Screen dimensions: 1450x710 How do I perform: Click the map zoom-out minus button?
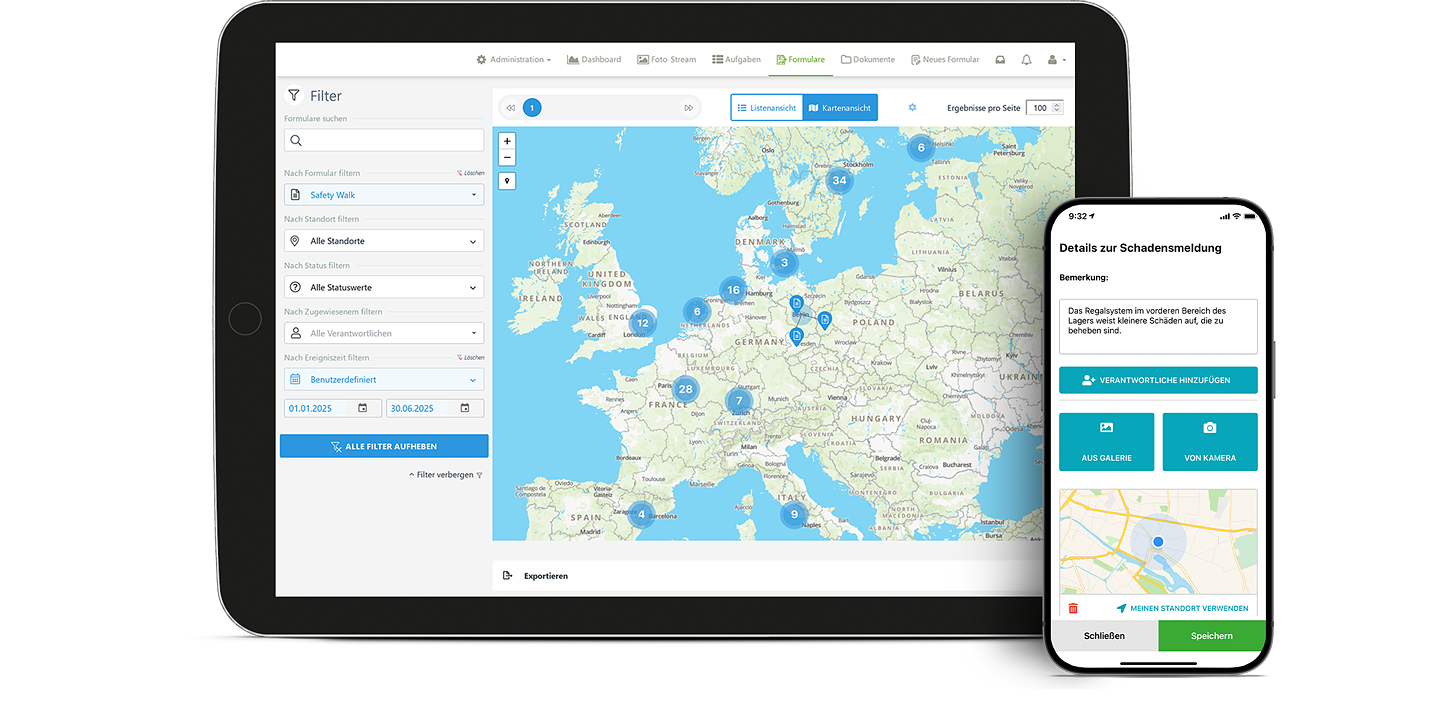click(507, 158)
